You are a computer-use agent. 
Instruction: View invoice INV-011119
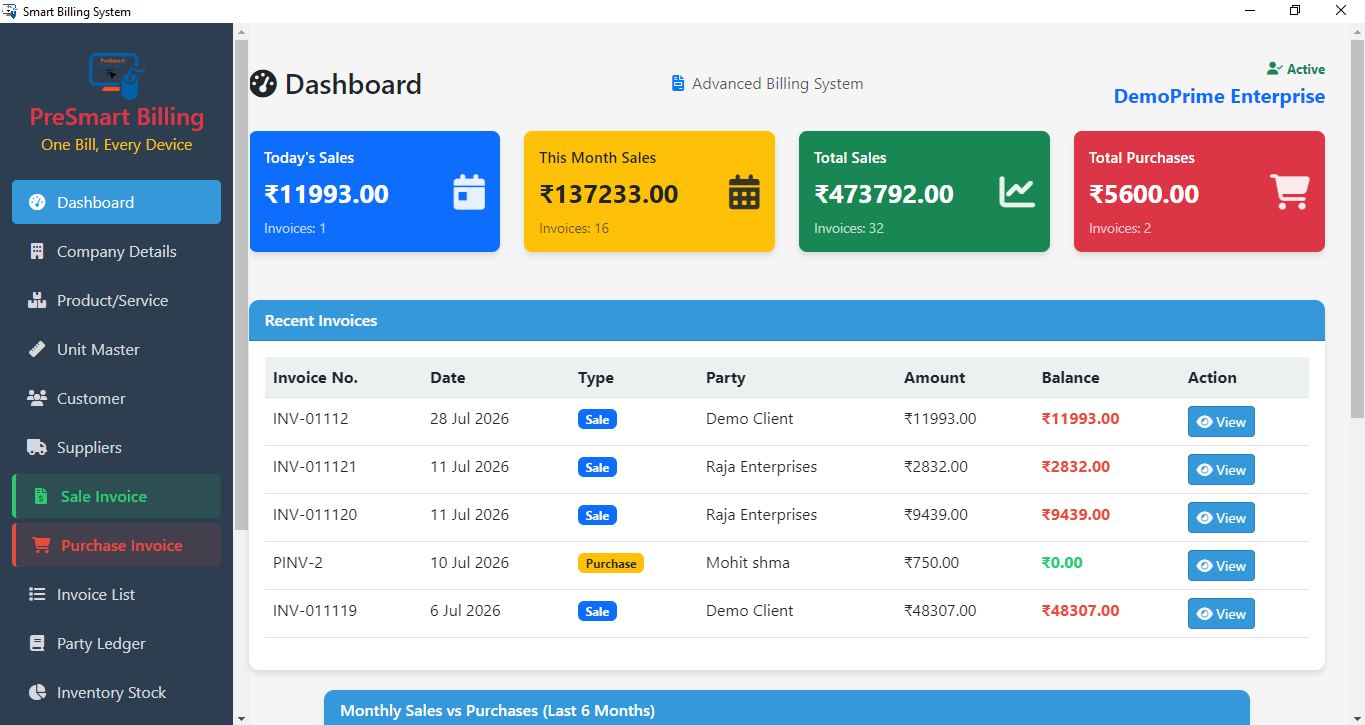1221,614
